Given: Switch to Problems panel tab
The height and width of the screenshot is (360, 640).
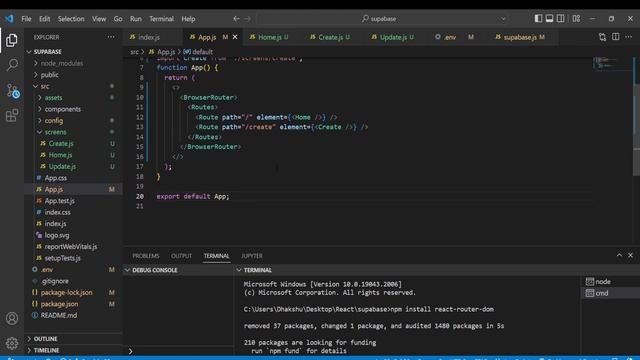Looking at the screenshot, I should [x=146, y=256].
